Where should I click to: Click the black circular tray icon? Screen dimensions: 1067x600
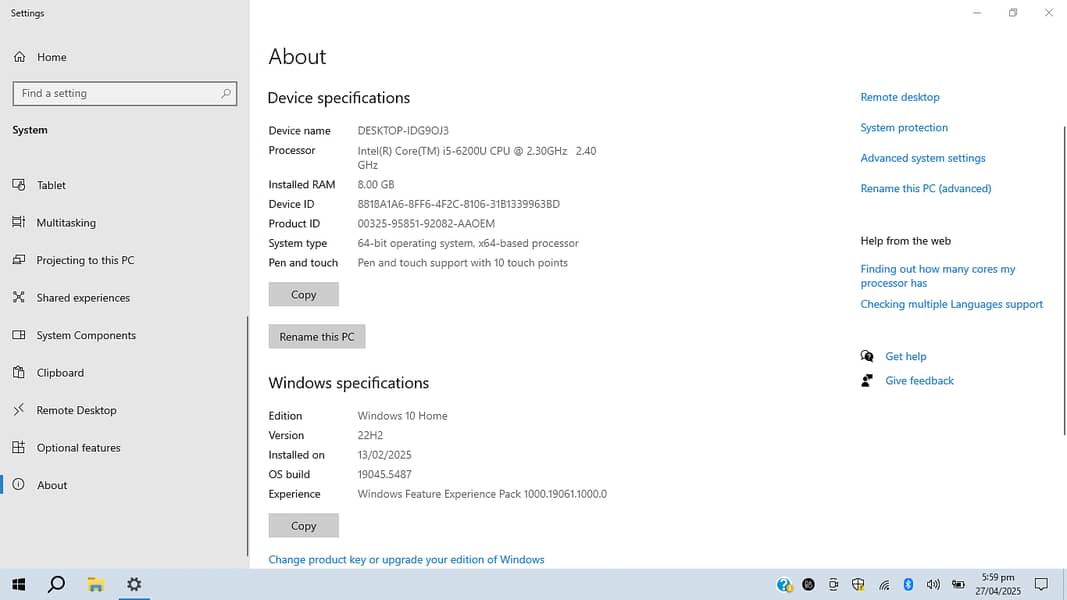808,584
